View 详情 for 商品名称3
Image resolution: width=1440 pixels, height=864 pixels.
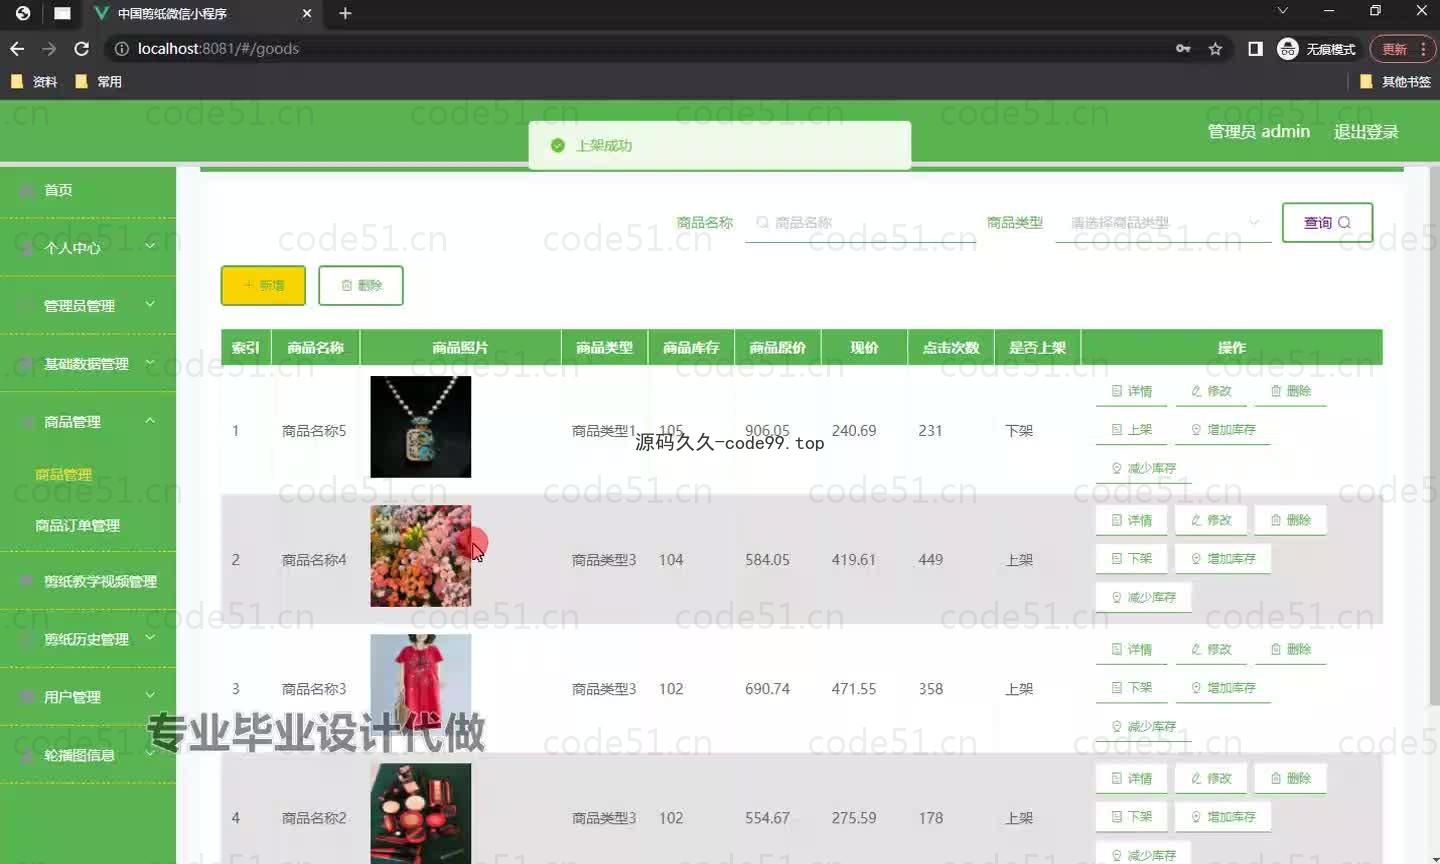pos(1132,649)
